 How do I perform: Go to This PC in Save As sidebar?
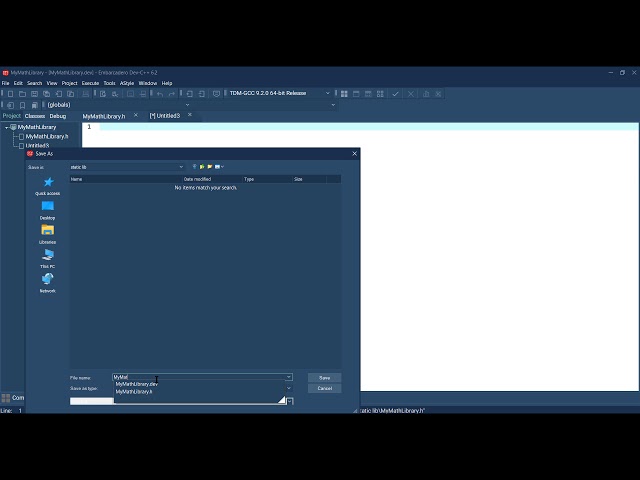click(x=47, y=259)
